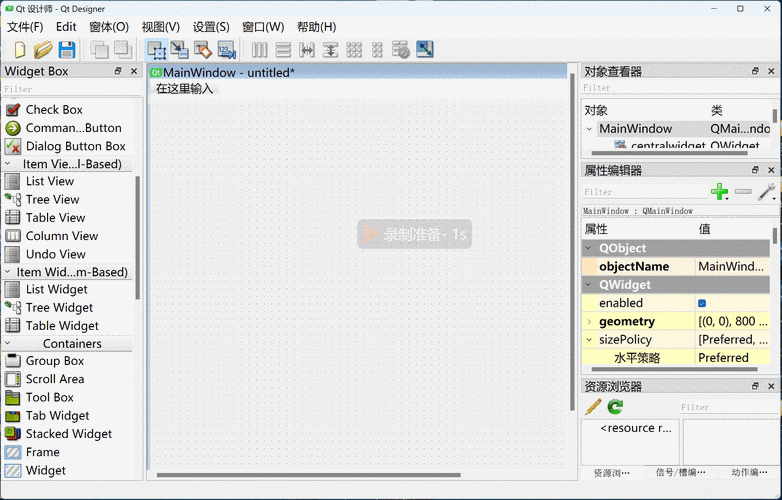Open the 窗口(W) menu
Image resolution: width=782 pixels, height=500 pixels.
tap(263, 27)
